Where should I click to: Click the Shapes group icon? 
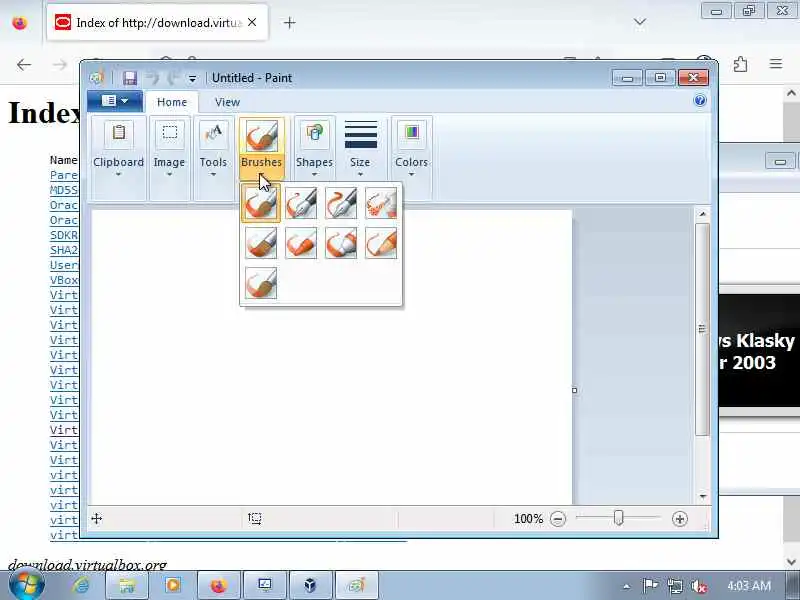314,133
